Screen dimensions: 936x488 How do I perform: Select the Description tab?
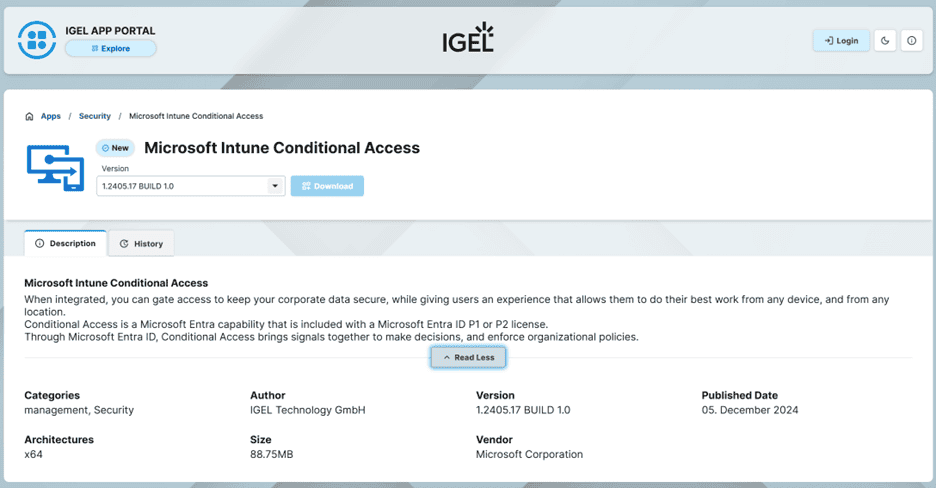coord(65,243)
